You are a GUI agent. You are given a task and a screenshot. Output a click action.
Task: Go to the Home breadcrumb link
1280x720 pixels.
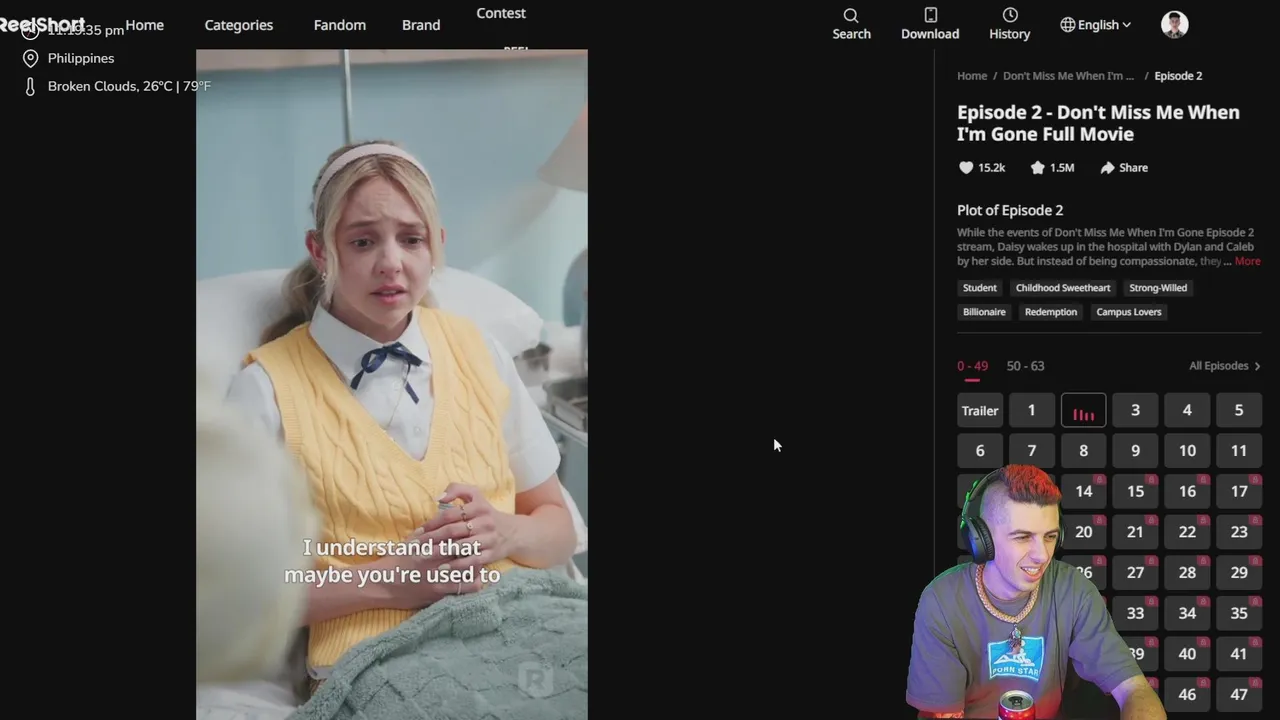click(972, 76)
